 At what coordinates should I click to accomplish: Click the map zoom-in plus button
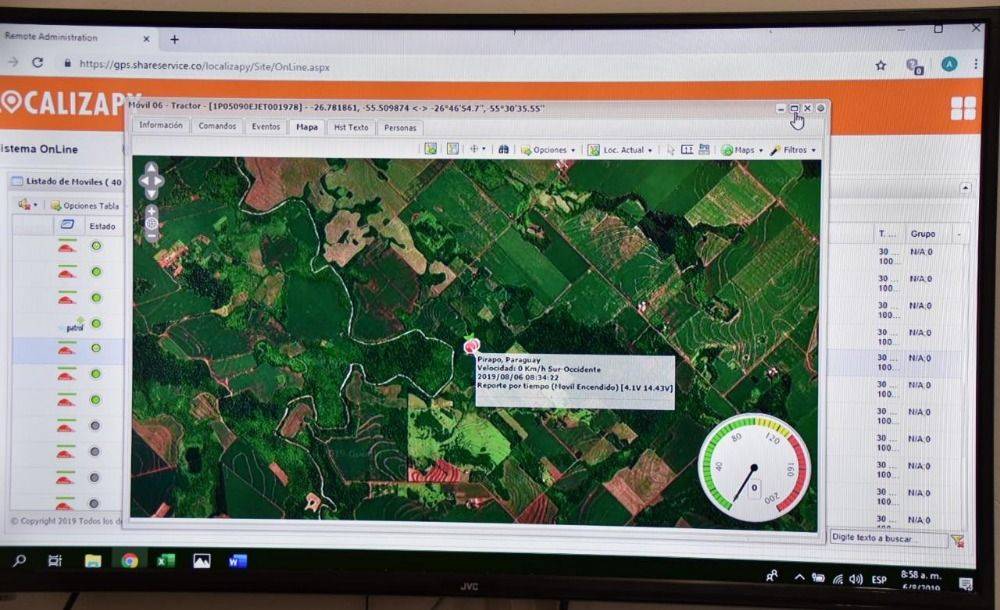[151, 212]
